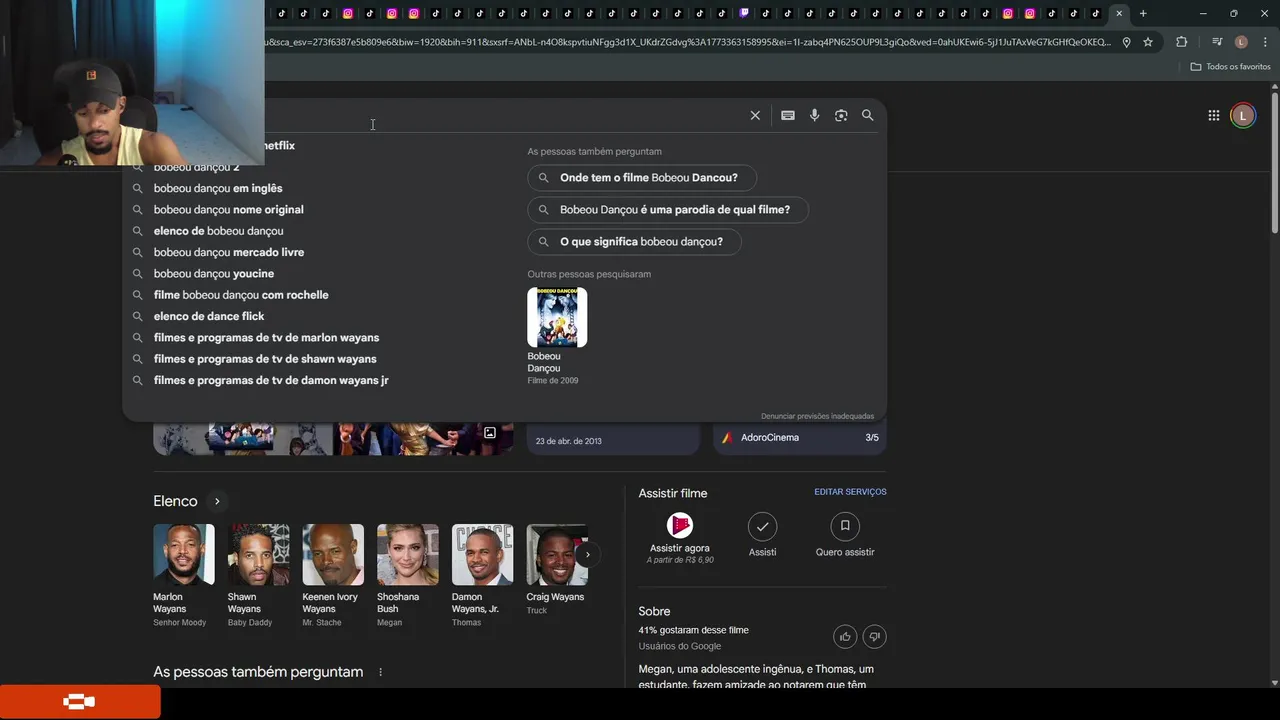Submit search with magnifying glass icon
1280x720 pixels.
click(x=868, y=116)
